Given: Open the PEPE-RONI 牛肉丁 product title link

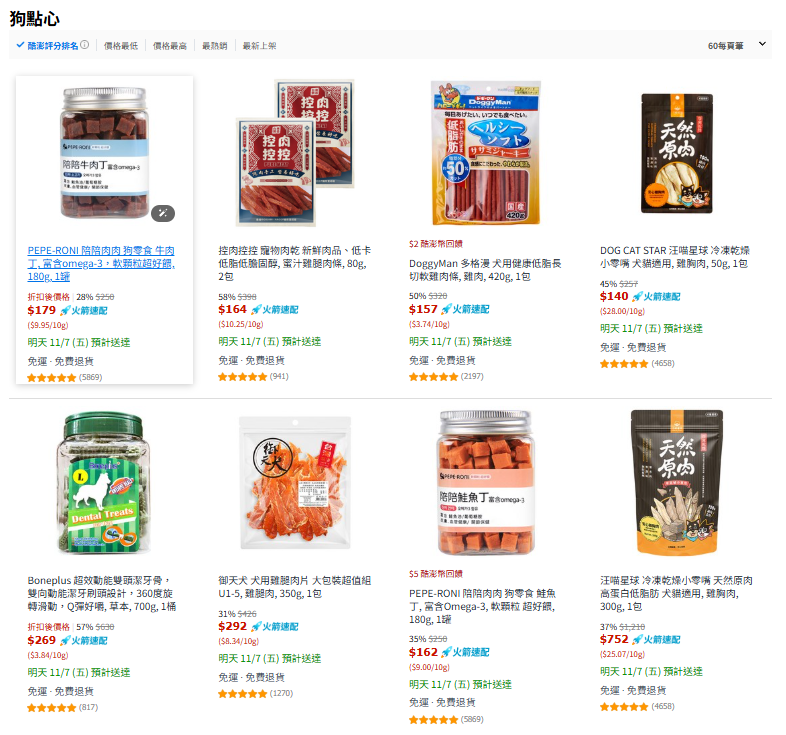Looking at the screenshot, I should pyautogui.click(x=101, y=263).
